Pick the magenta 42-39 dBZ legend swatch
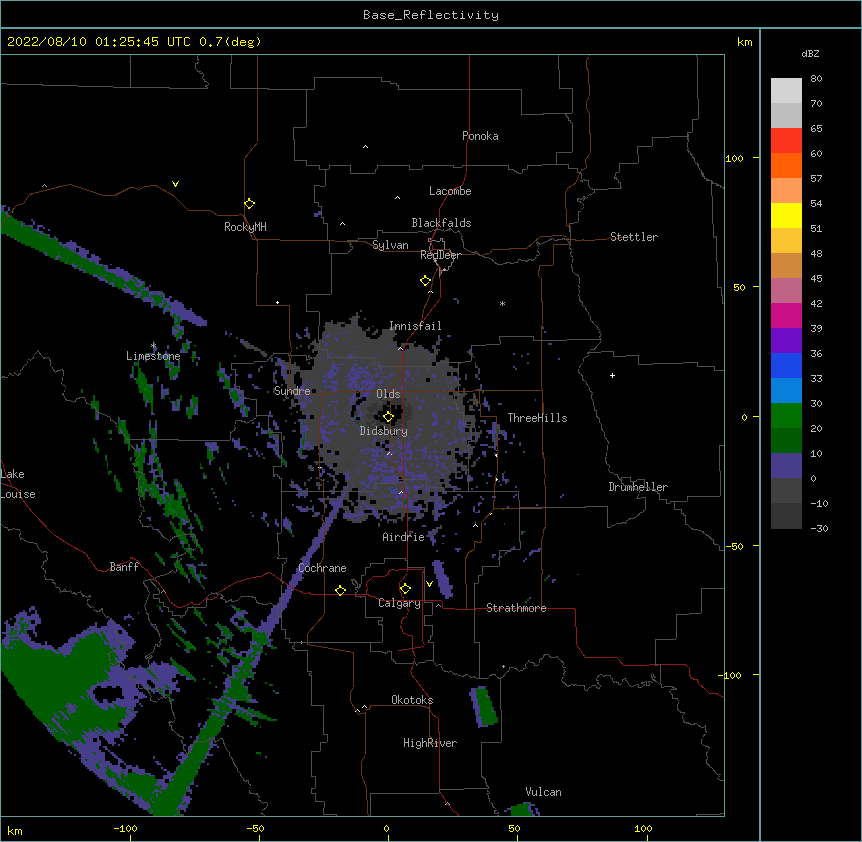Screen dimensions: 862x842 [786, 315]
